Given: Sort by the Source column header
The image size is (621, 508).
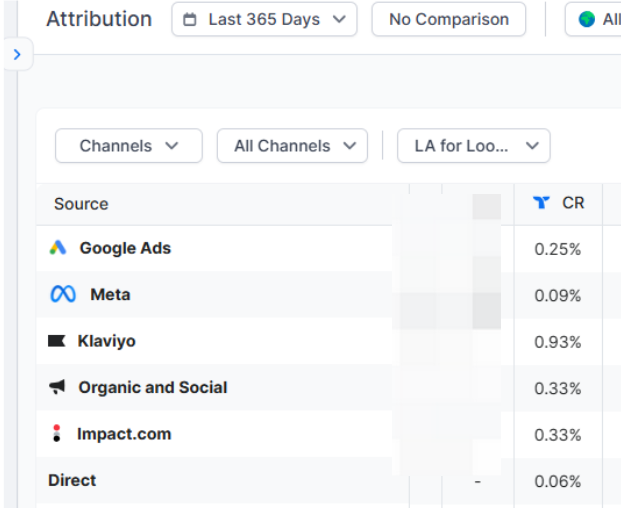Looking at the screenshot, I should [81, 204].
